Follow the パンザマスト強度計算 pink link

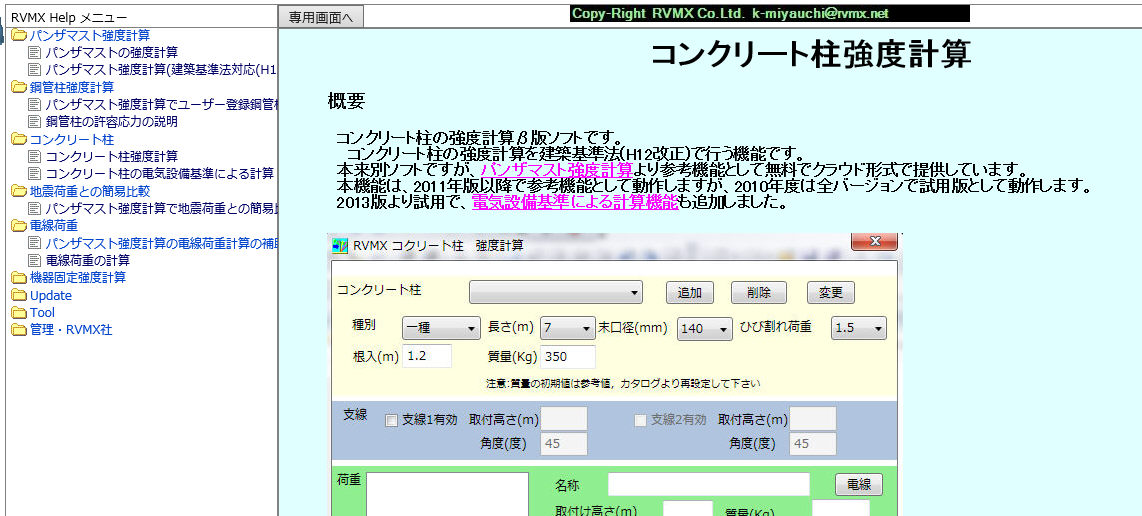click(x=556, y=170)
